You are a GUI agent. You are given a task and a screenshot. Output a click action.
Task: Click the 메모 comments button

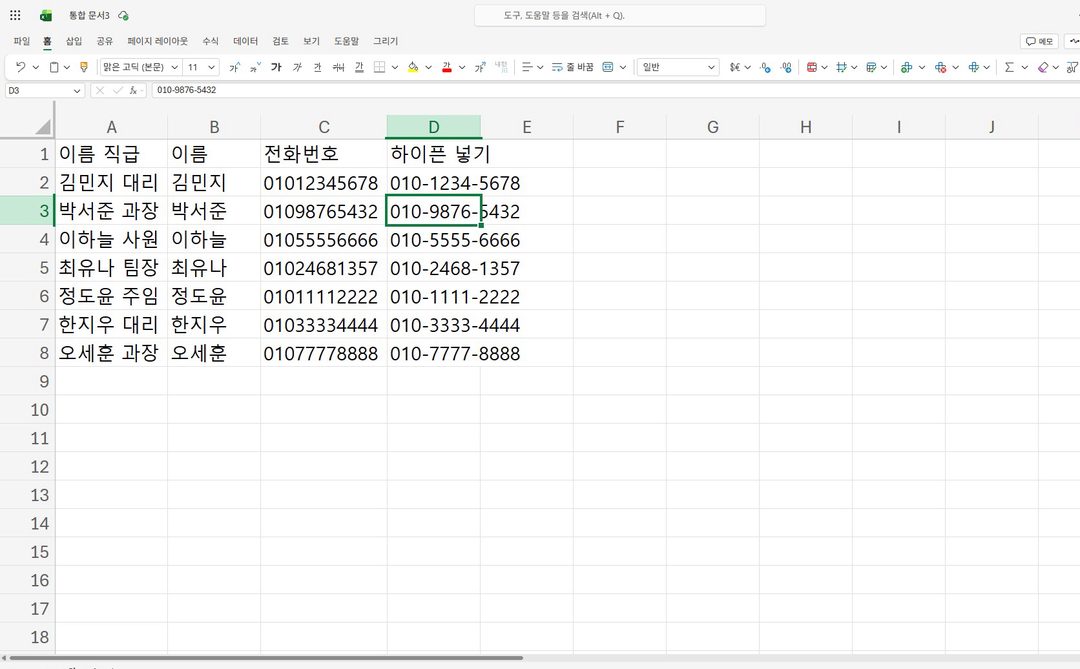(1039, 41)
